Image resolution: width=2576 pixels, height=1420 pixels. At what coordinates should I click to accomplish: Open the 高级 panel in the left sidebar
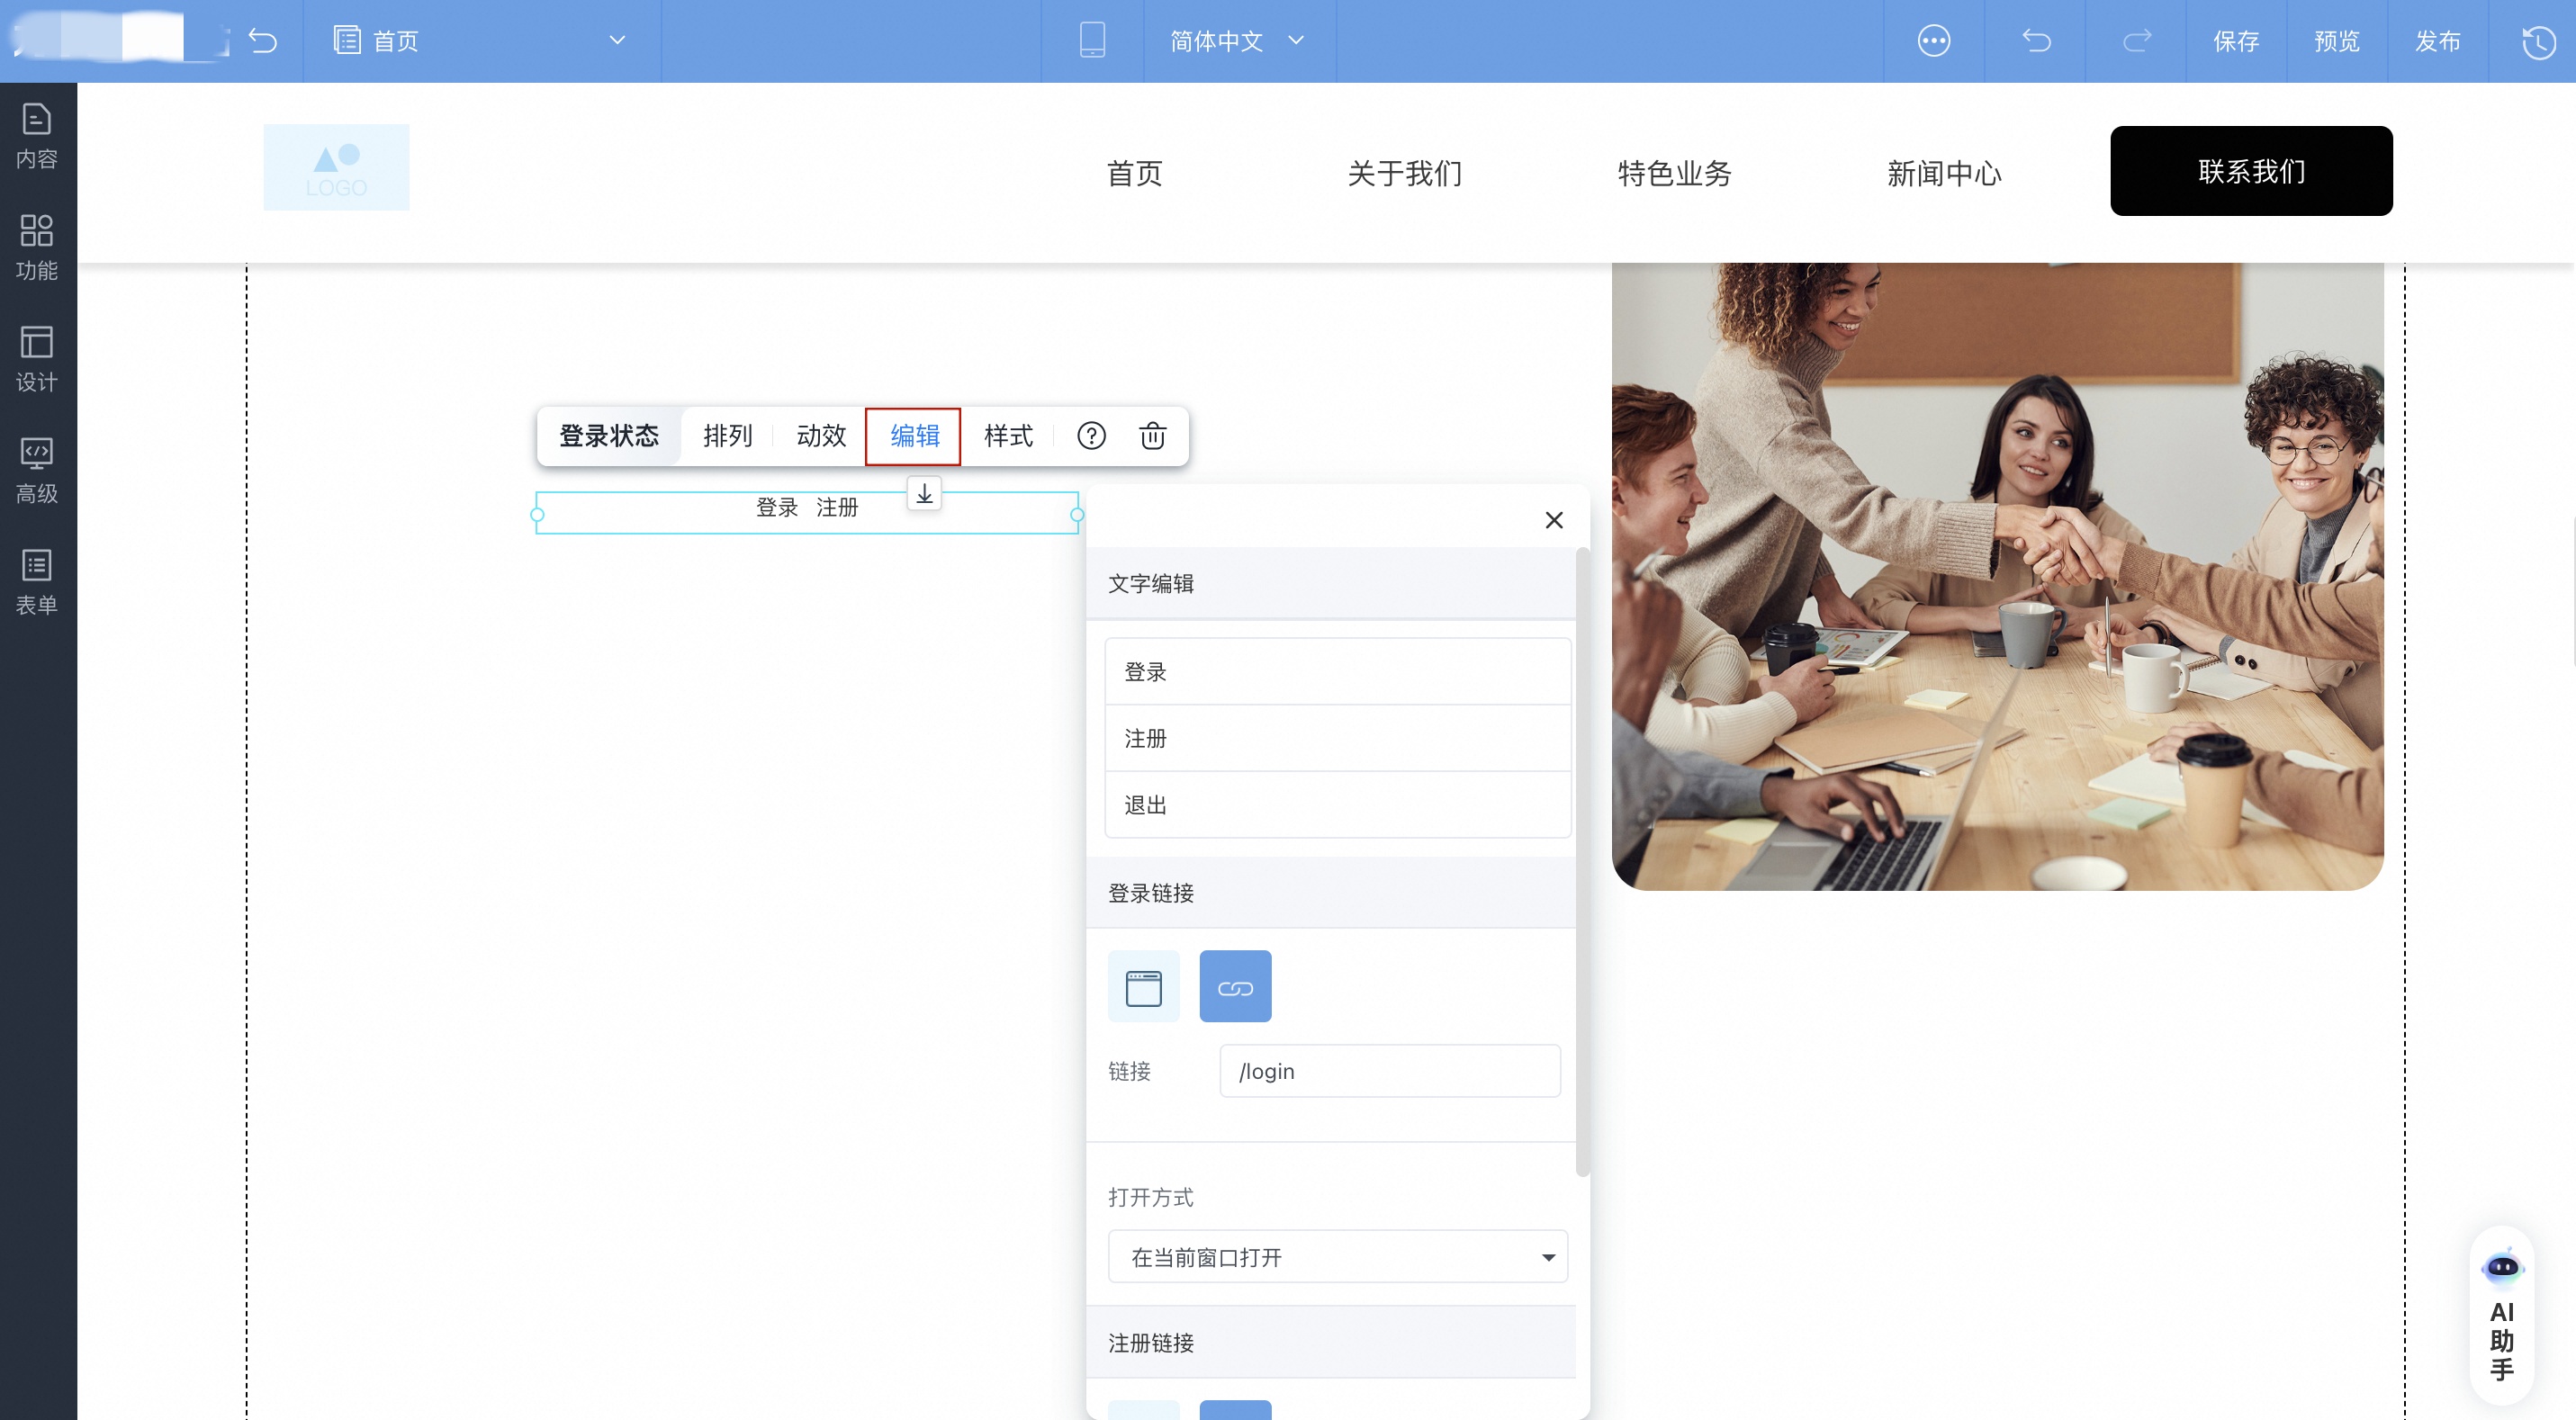coord(37,470)
